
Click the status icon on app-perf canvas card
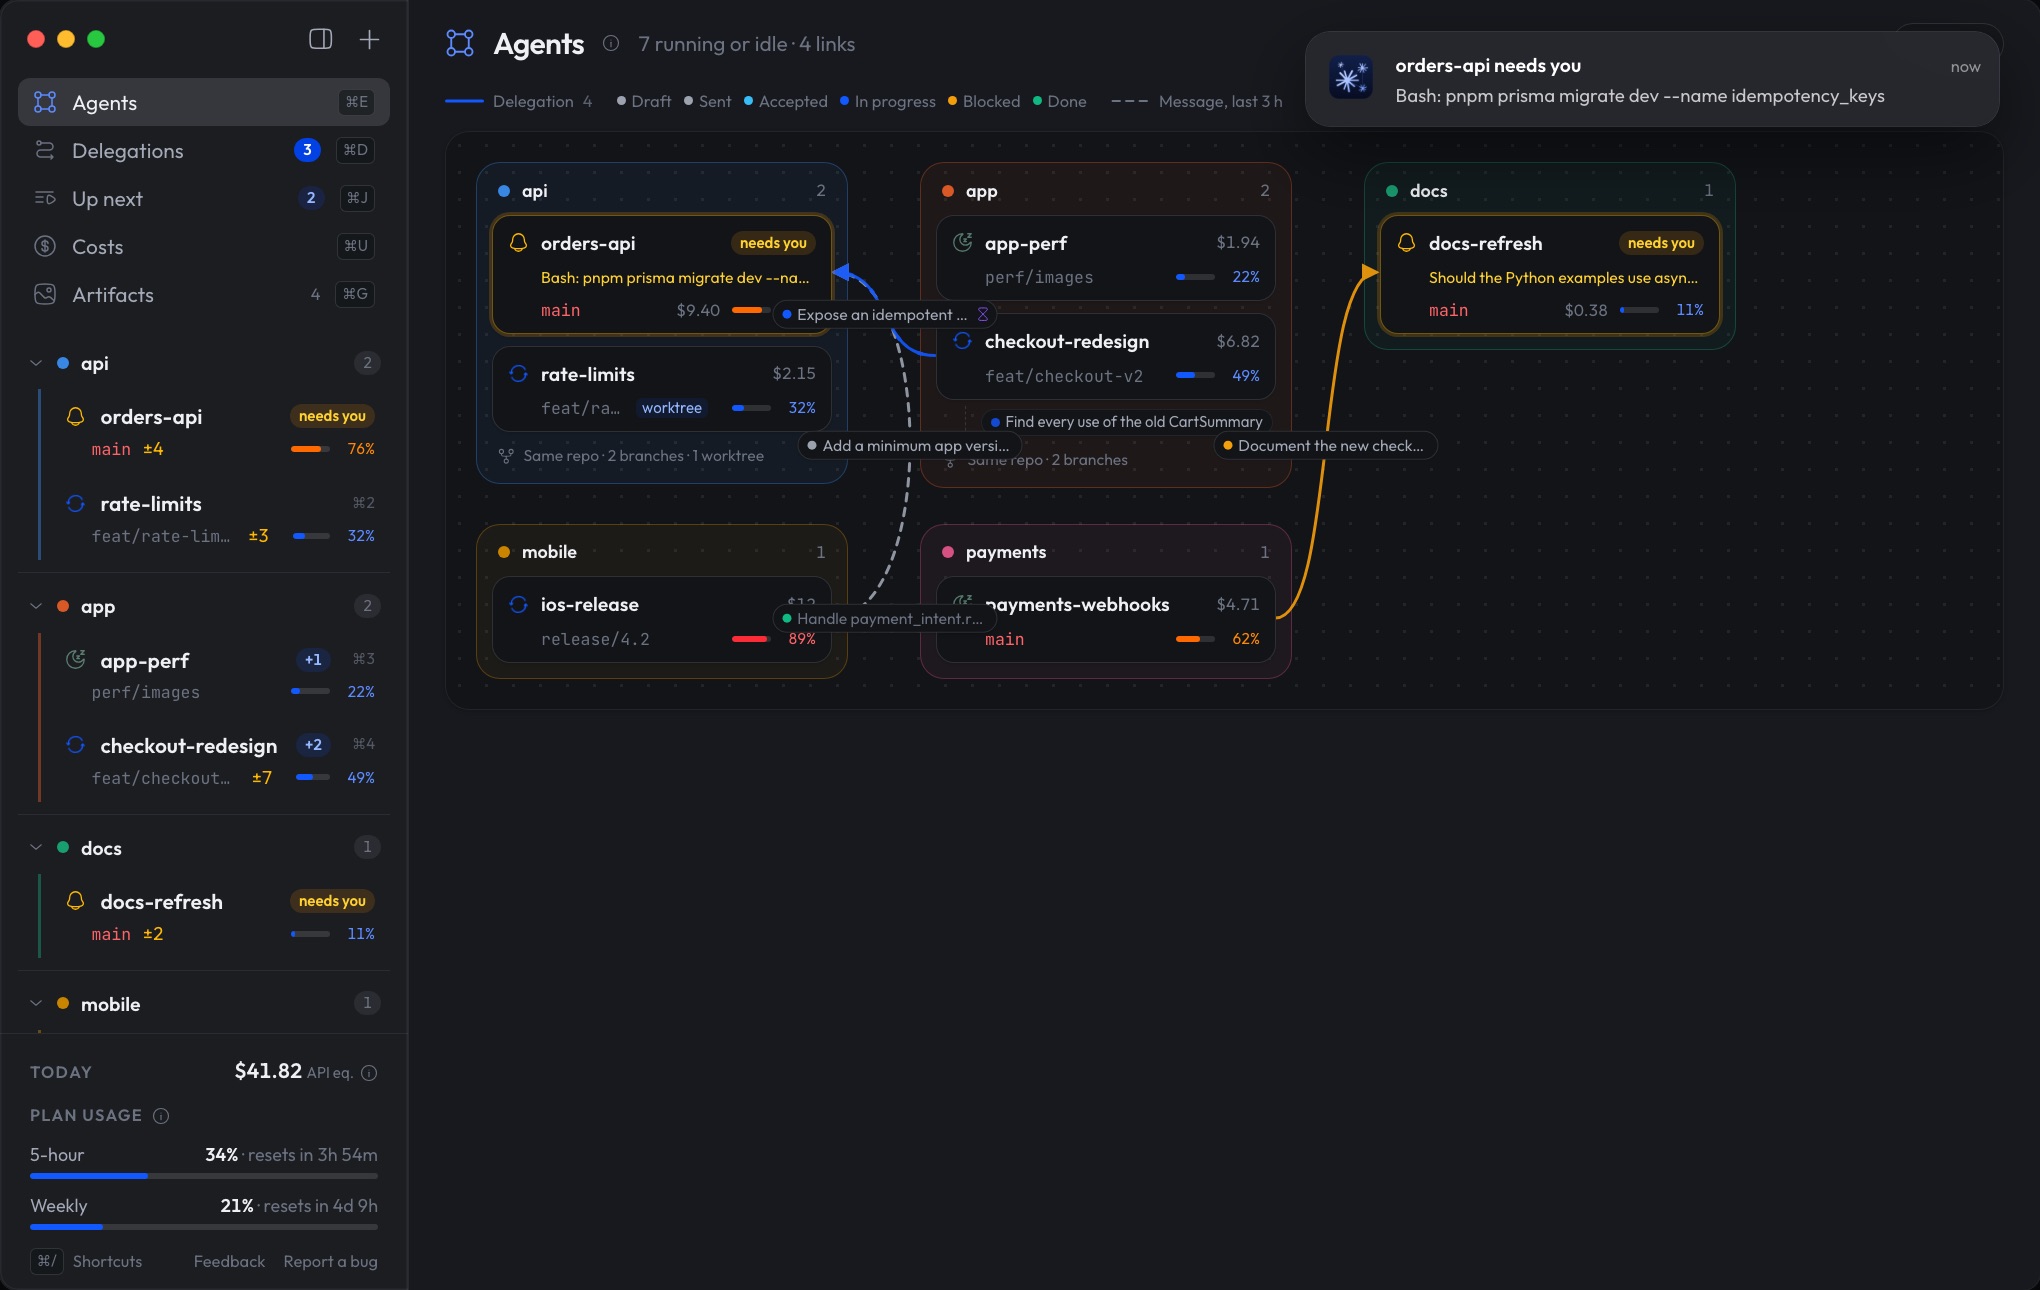pyautogui.click(x=962, y=242)
